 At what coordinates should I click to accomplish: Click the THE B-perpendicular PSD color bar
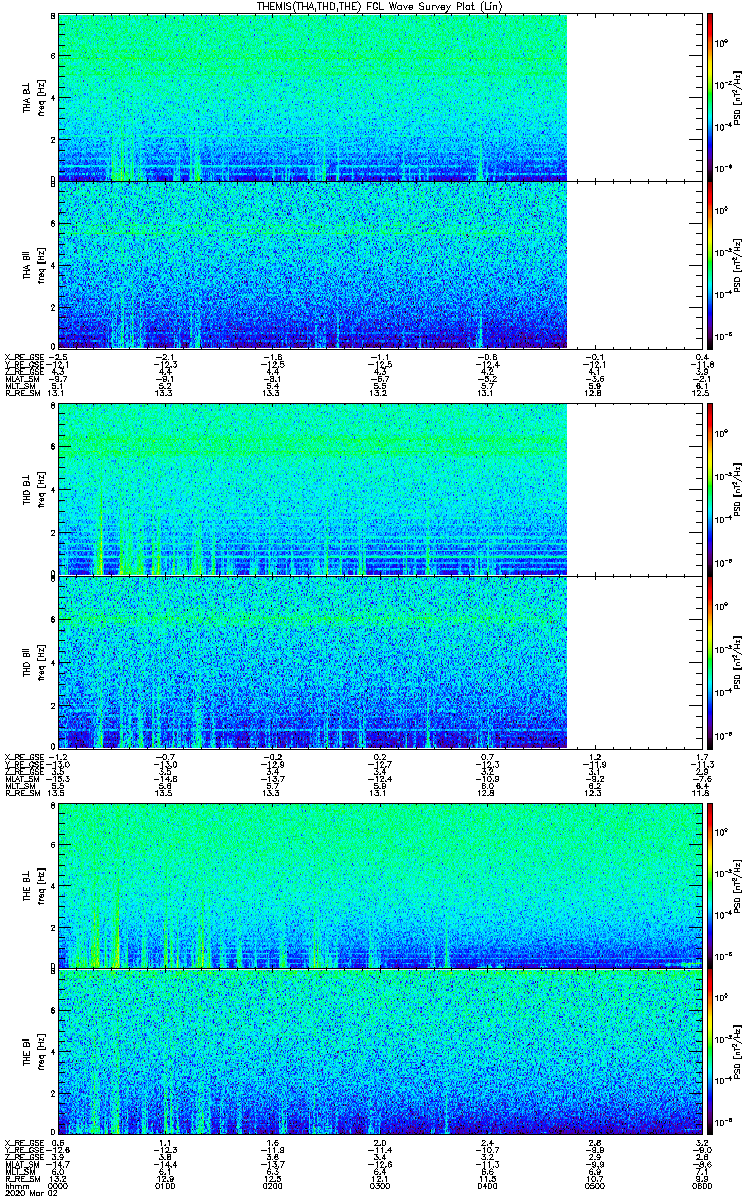tap(709, 886)
